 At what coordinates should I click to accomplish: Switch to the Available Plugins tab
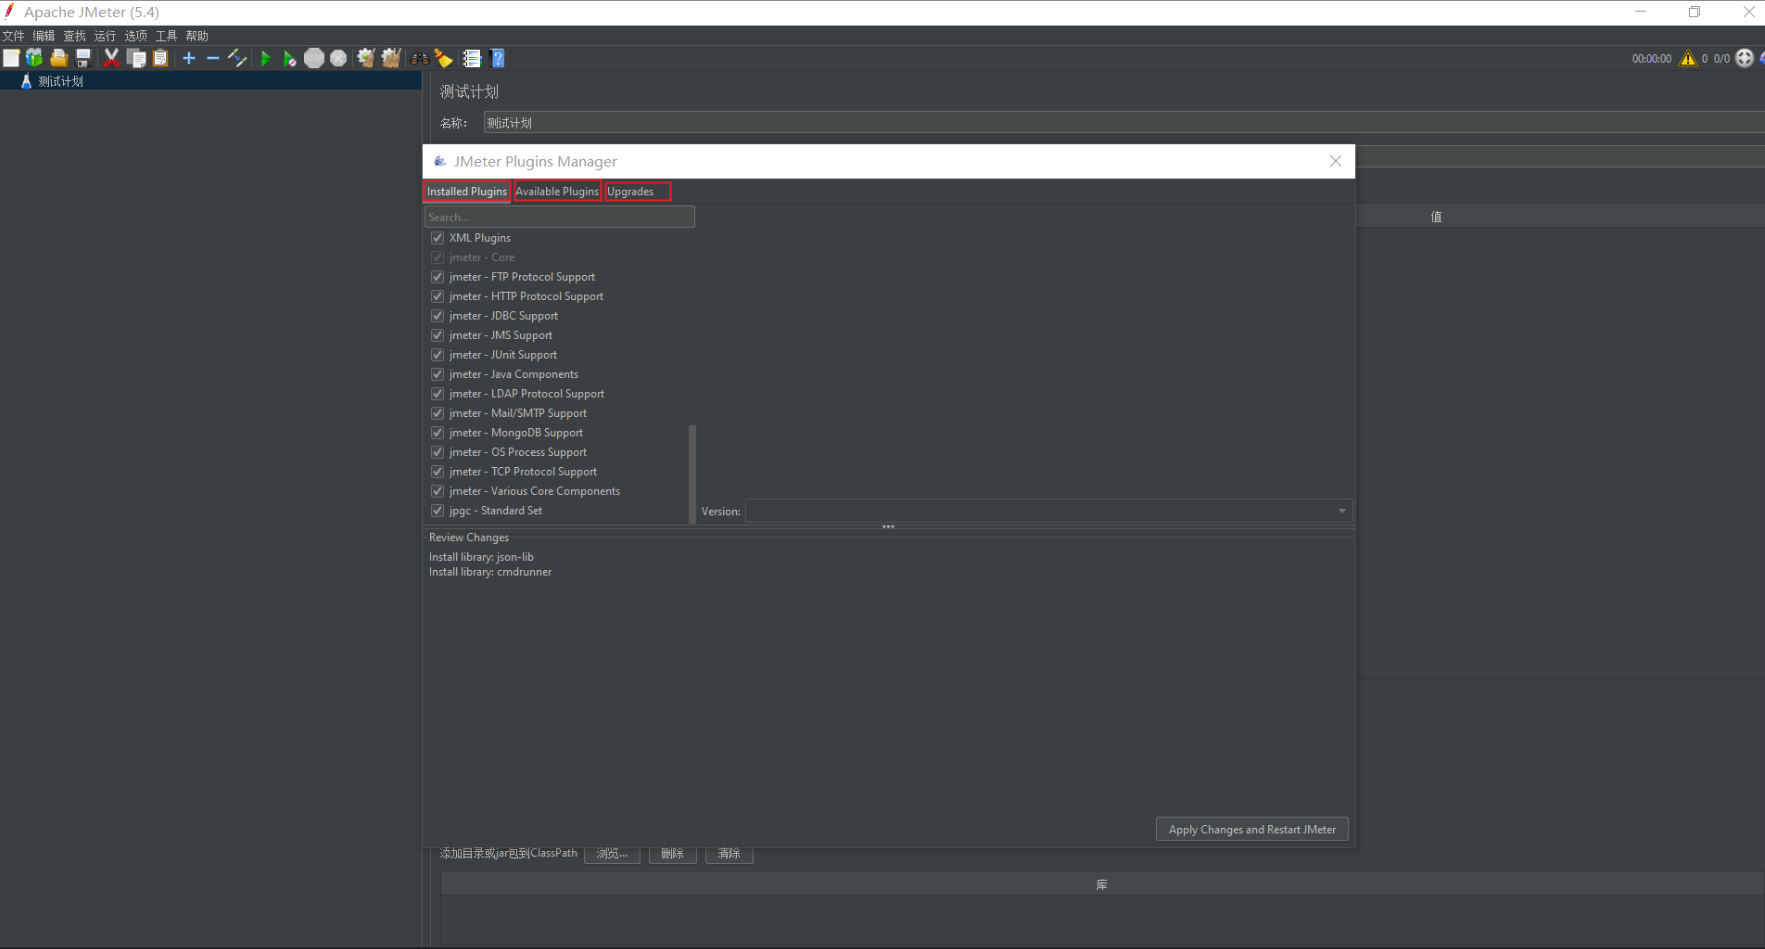tap(557, 191)
